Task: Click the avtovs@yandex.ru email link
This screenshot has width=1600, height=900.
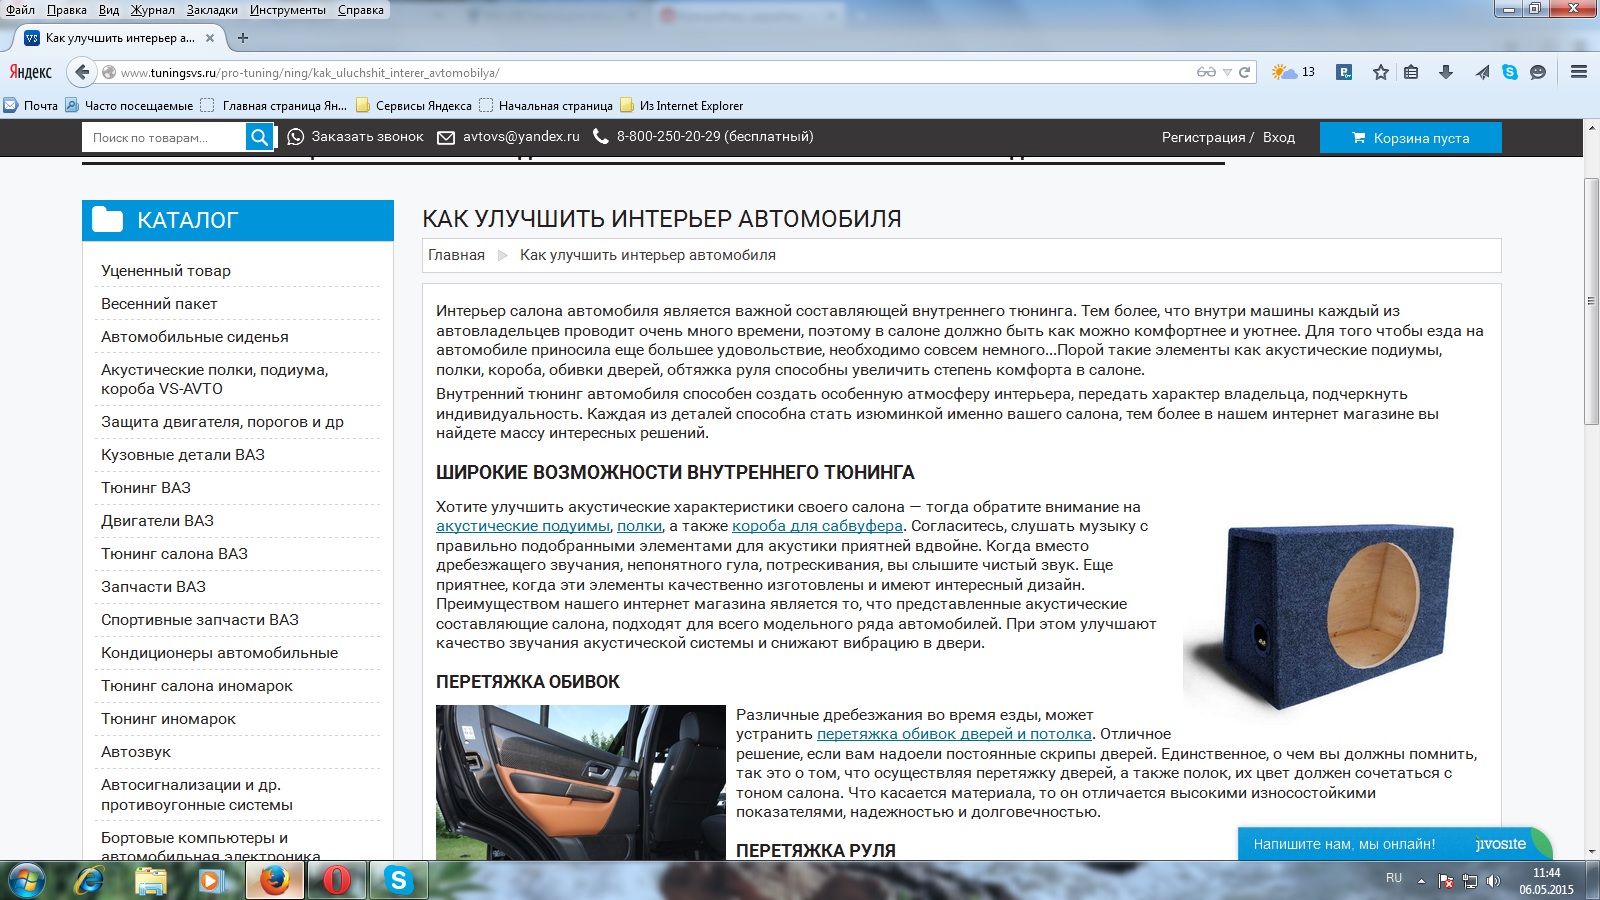Action: pyautogui.click(x=509, y=137)
